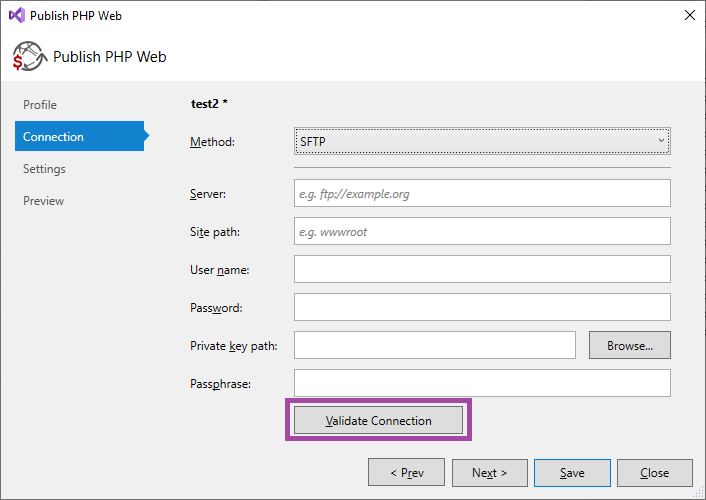The image size is (706, 500).
Task: Click the Validate Connection button
Action: 379,421
